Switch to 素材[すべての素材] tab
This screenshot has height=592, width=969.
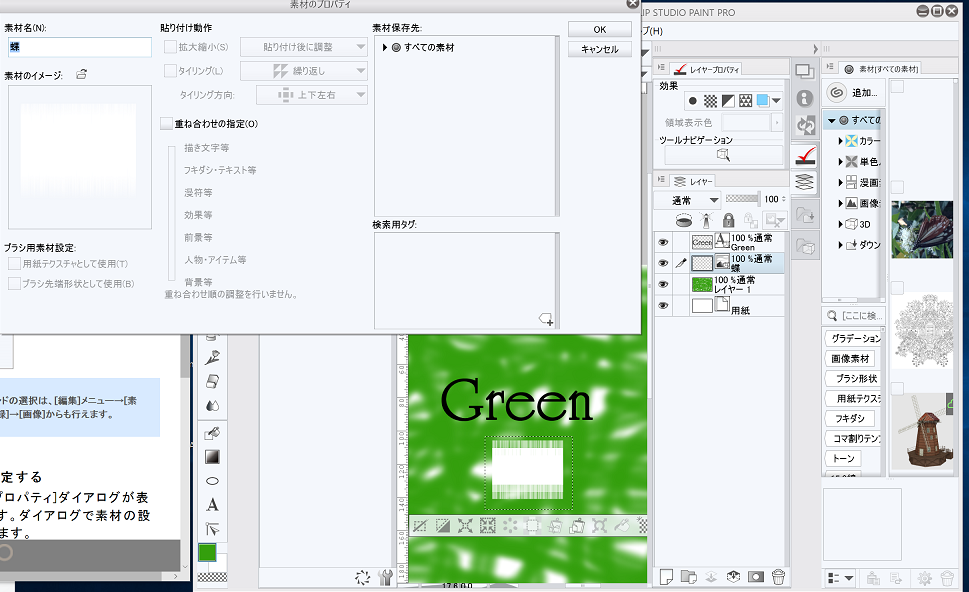click(x=882, y=69)
